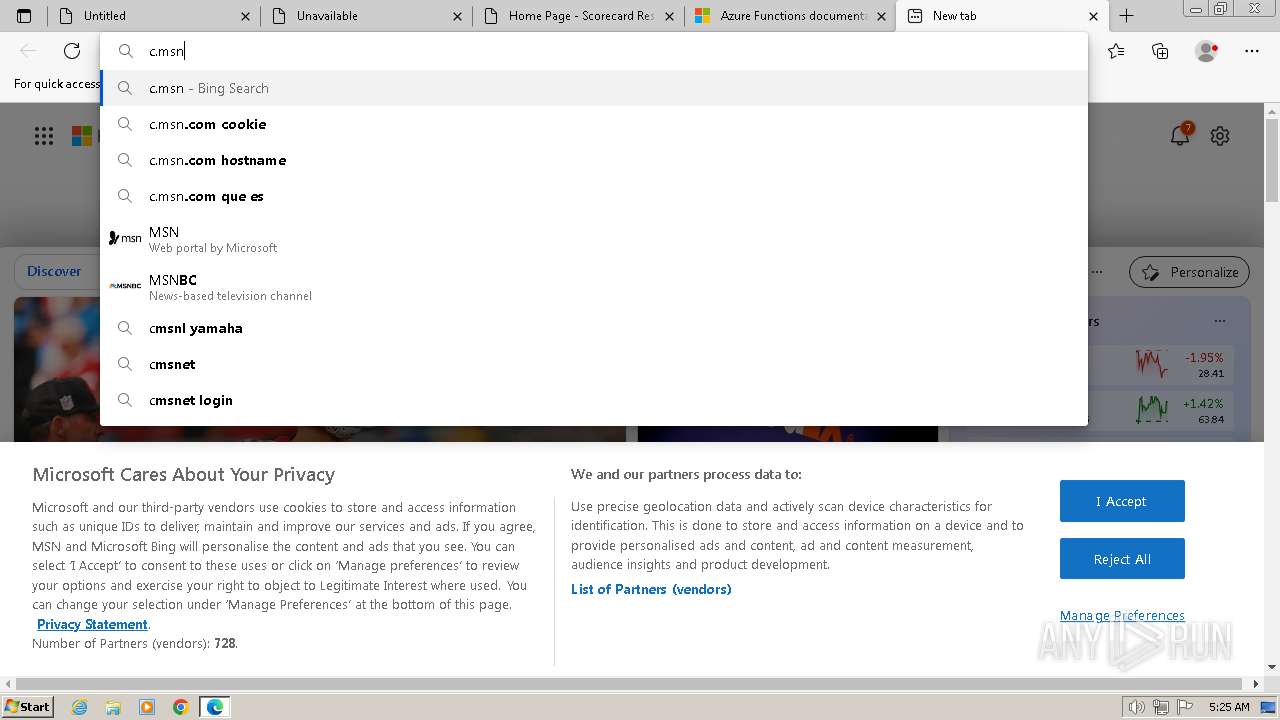1280x720 pixels.
Task: Open feed options ellipsis beside Personalize
Action: tap(1098, 272)
